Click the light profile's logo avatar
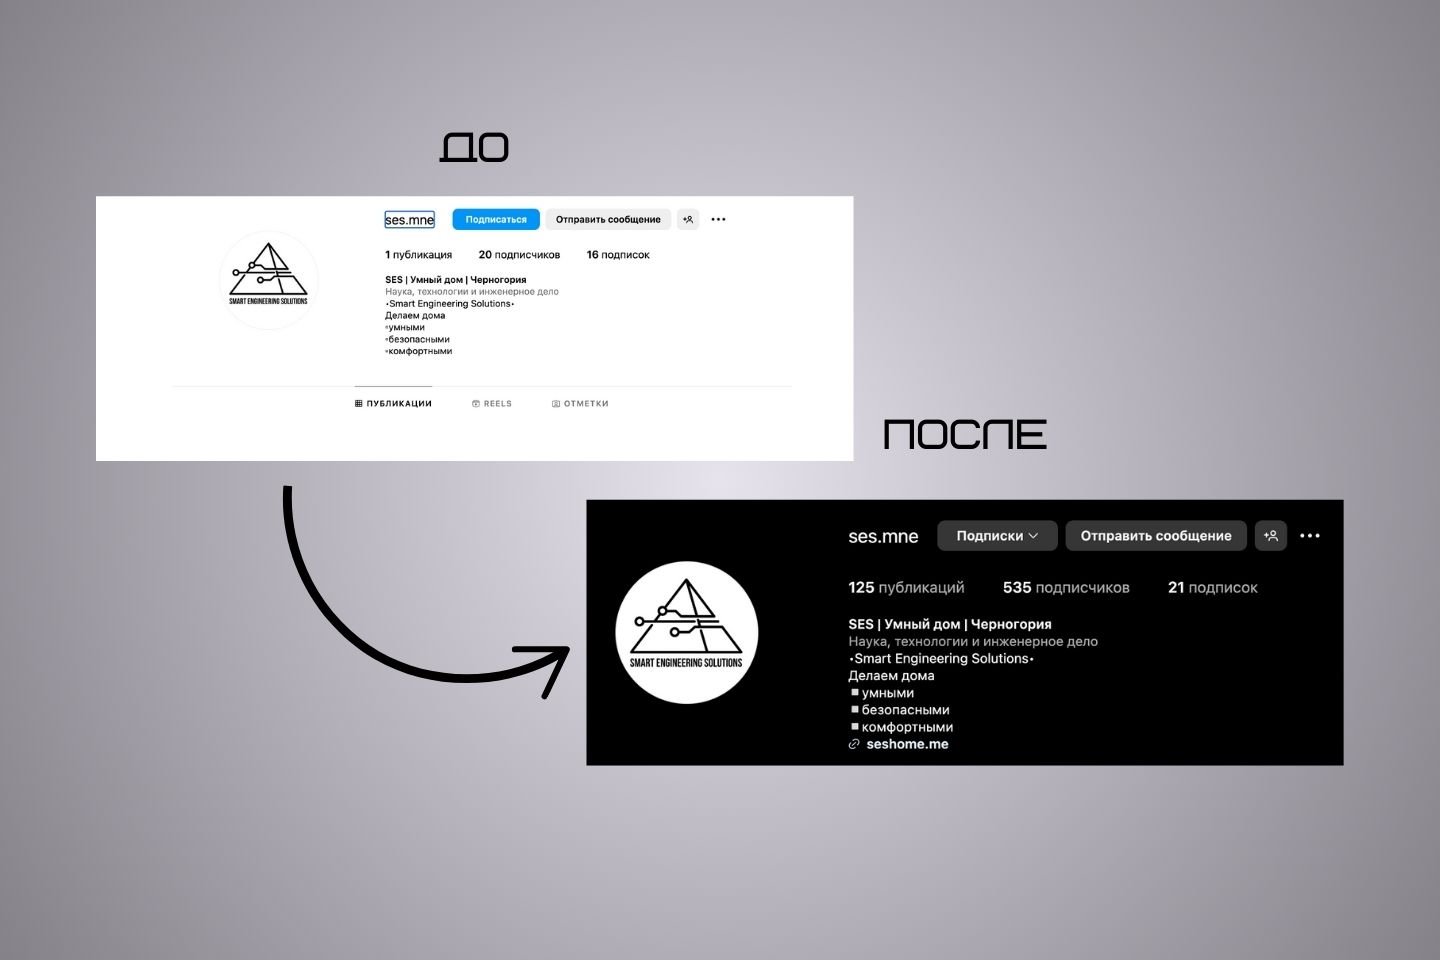 [x=269, y=280]
